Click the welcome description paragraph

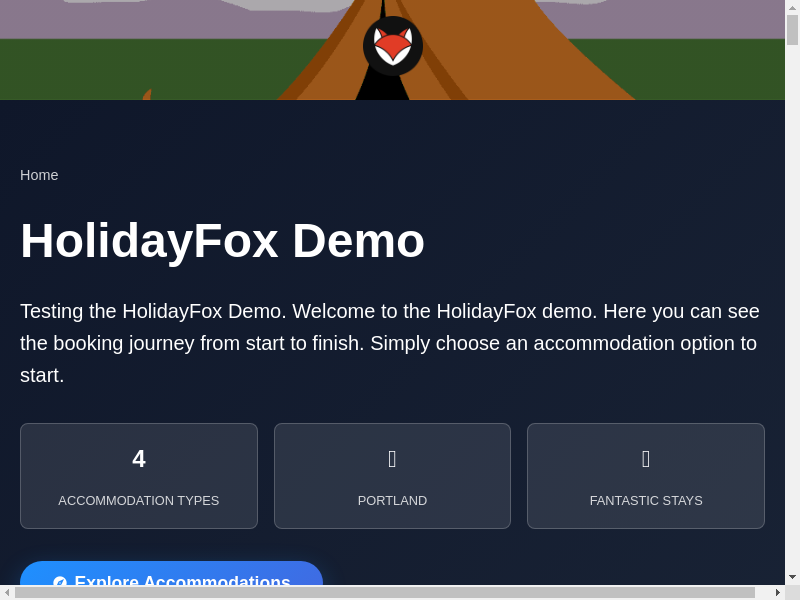[390, 343]
